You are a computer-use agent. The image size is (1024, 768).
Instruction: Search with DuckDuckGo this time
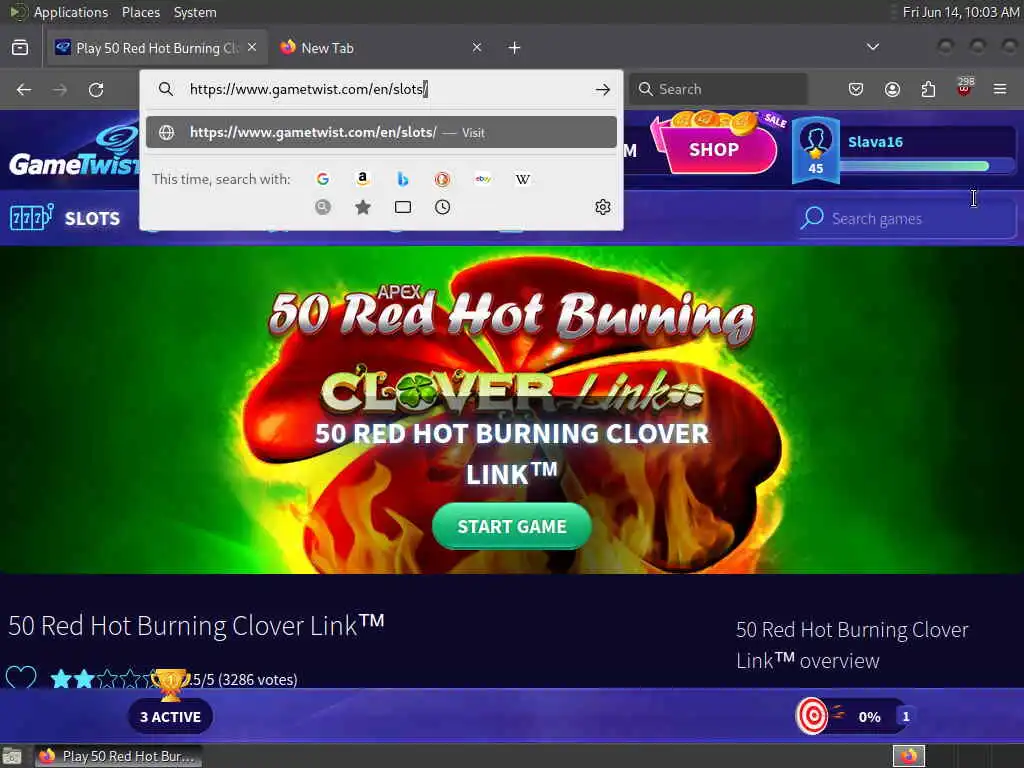[x=443, y=179]
